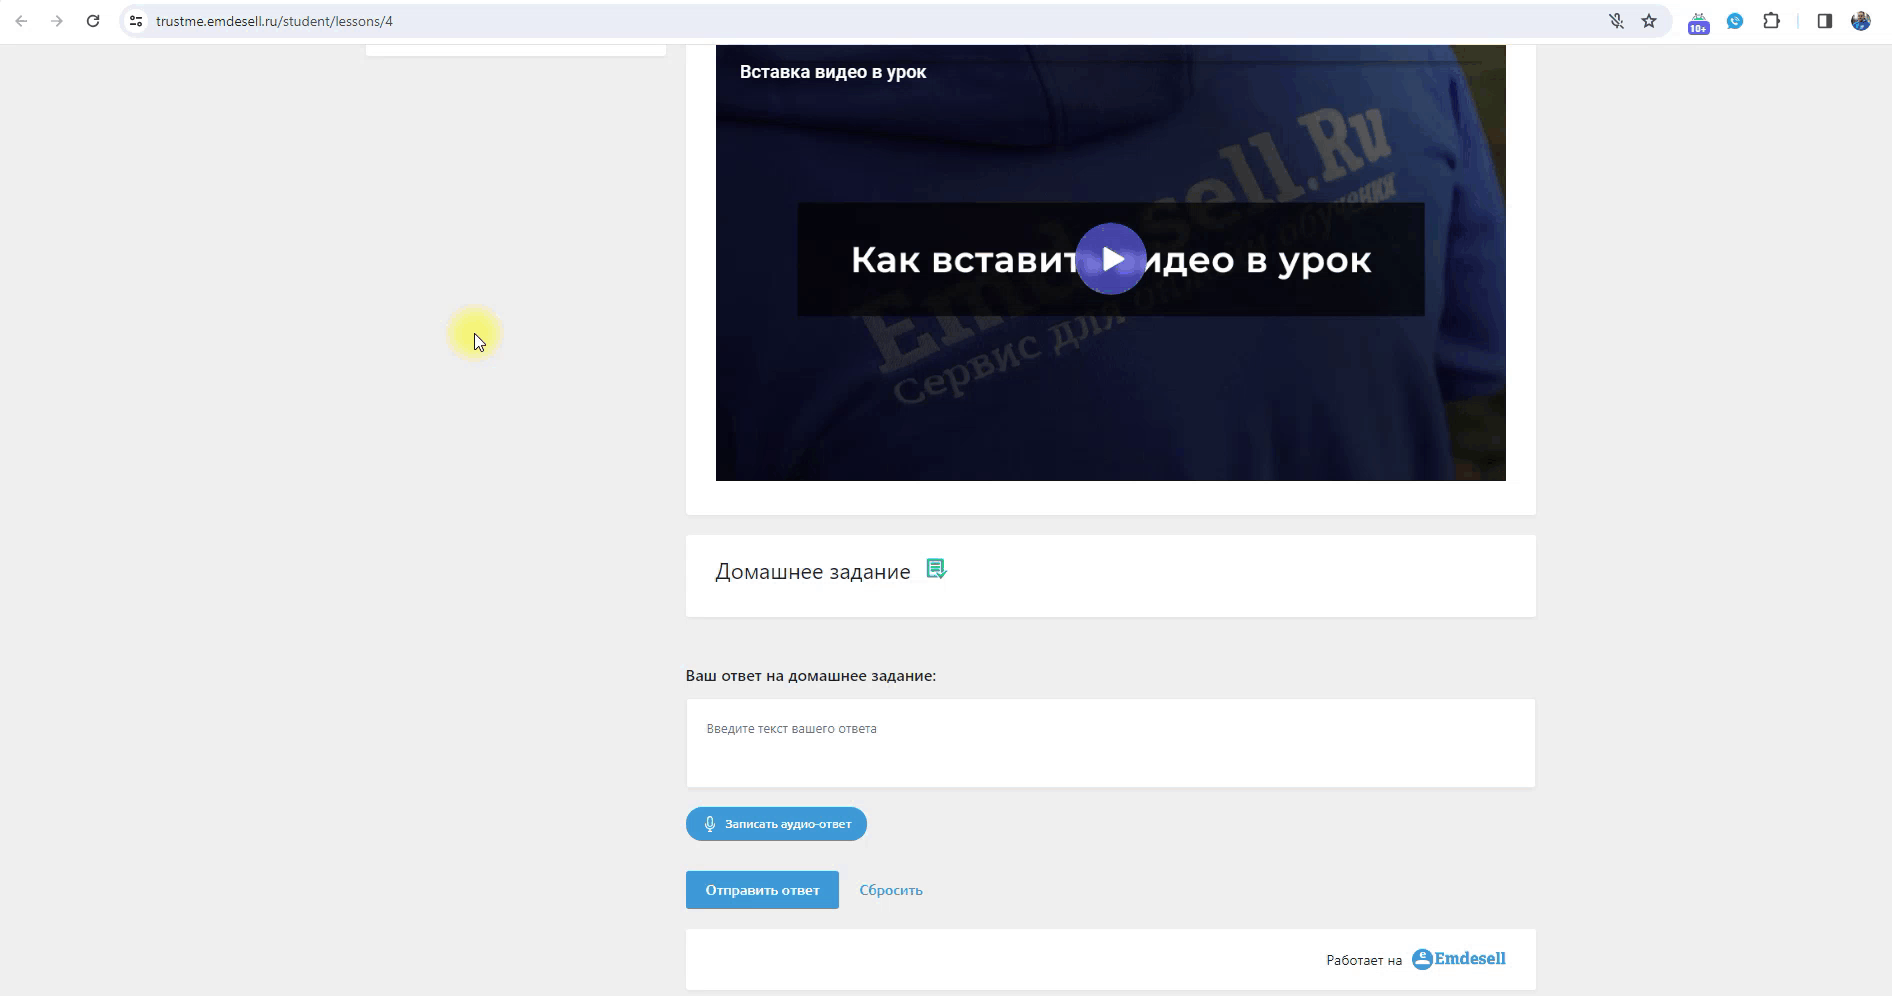Image resolution: width=1892 pixels, height=996 pixels.
Task: Click the homework checklist icon
Action: click(936, 569)
